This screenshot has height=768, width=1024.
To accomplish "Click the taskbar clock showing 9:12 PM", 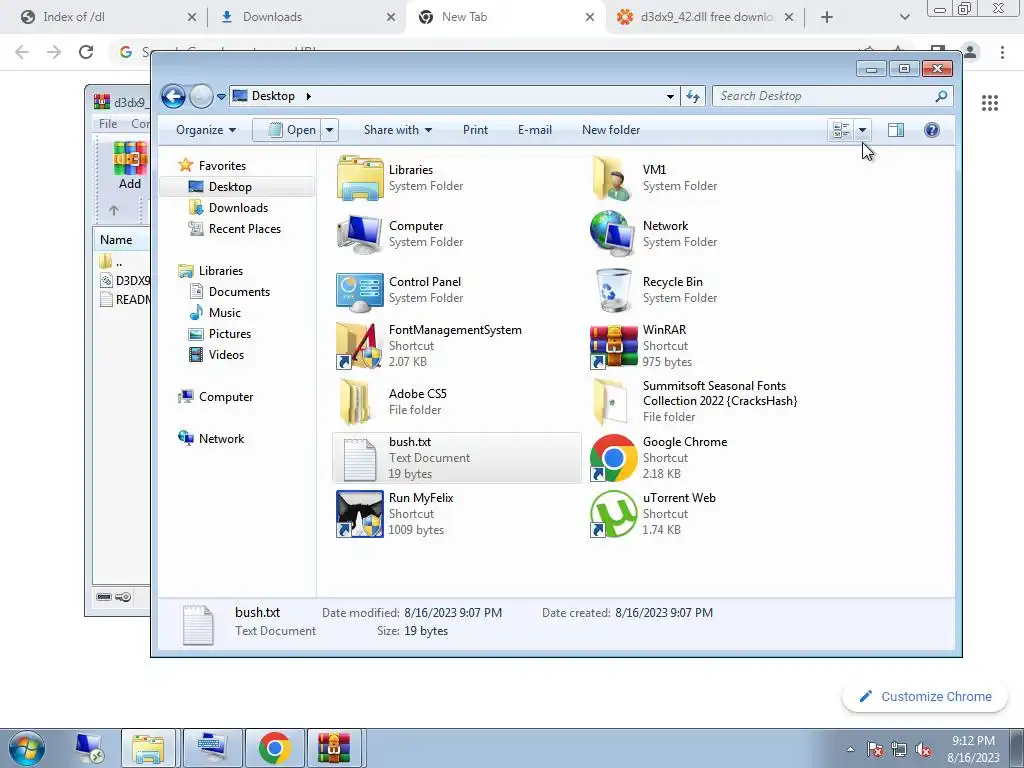I will pos(973,749).
